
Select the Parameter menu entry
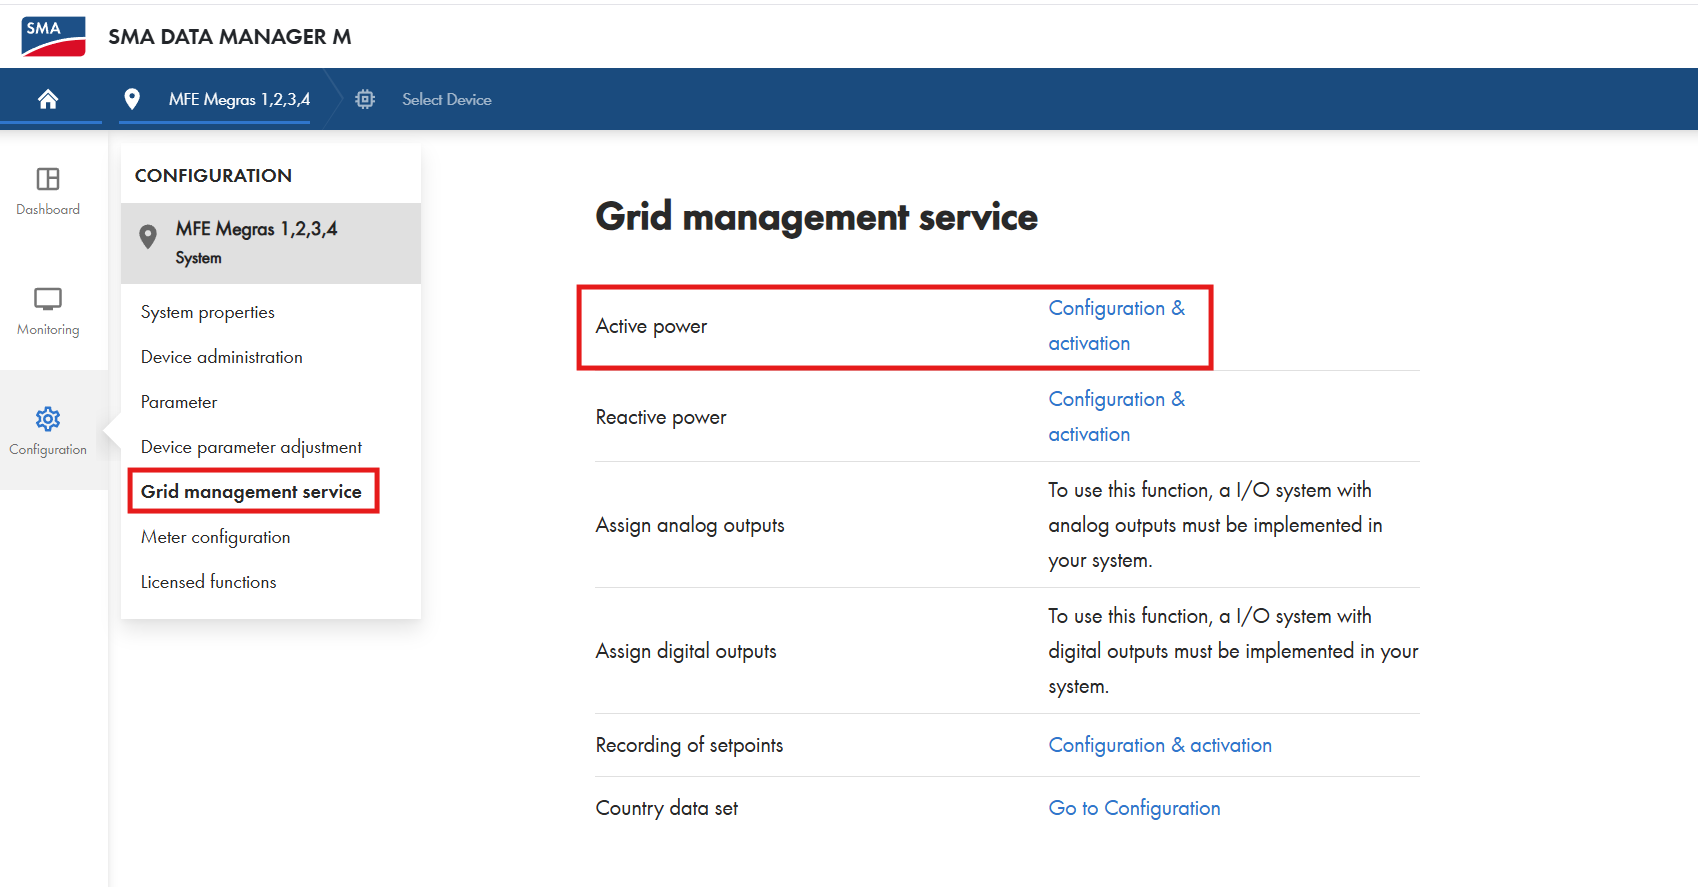click(x=179, y=402)
